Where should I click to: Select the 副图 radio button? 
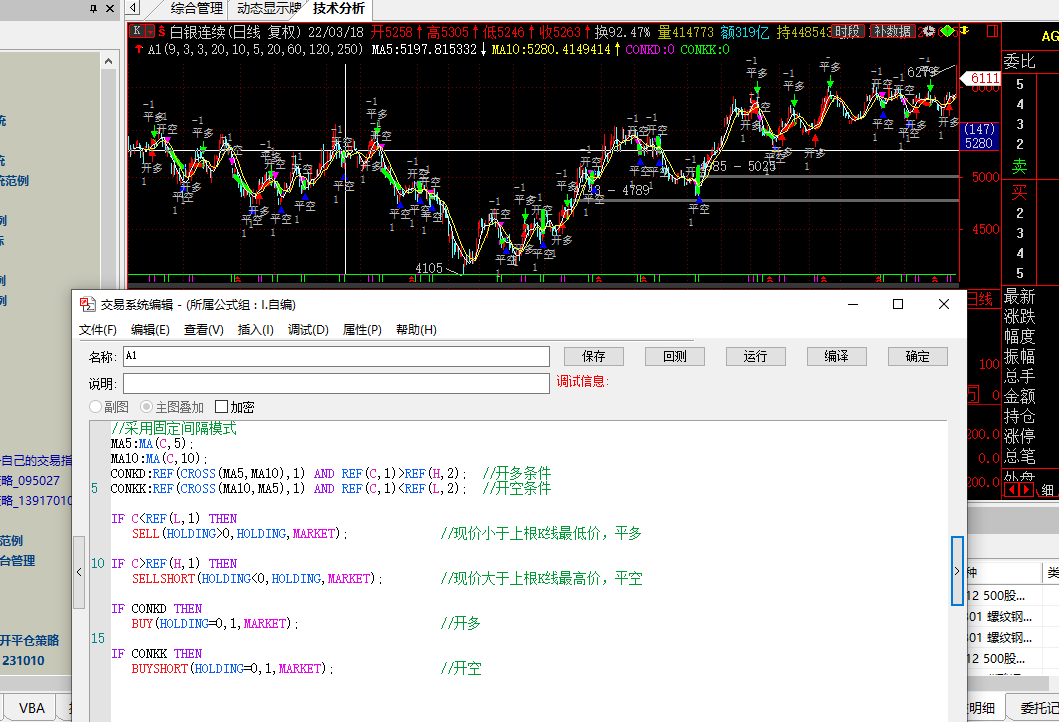(x=95, y=407)
